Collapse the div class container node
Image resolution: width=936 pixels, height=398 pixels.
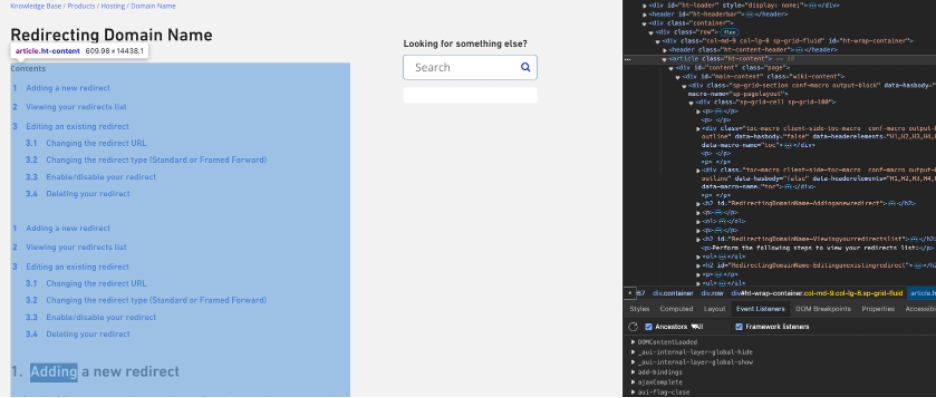click(x=645, y=23)
